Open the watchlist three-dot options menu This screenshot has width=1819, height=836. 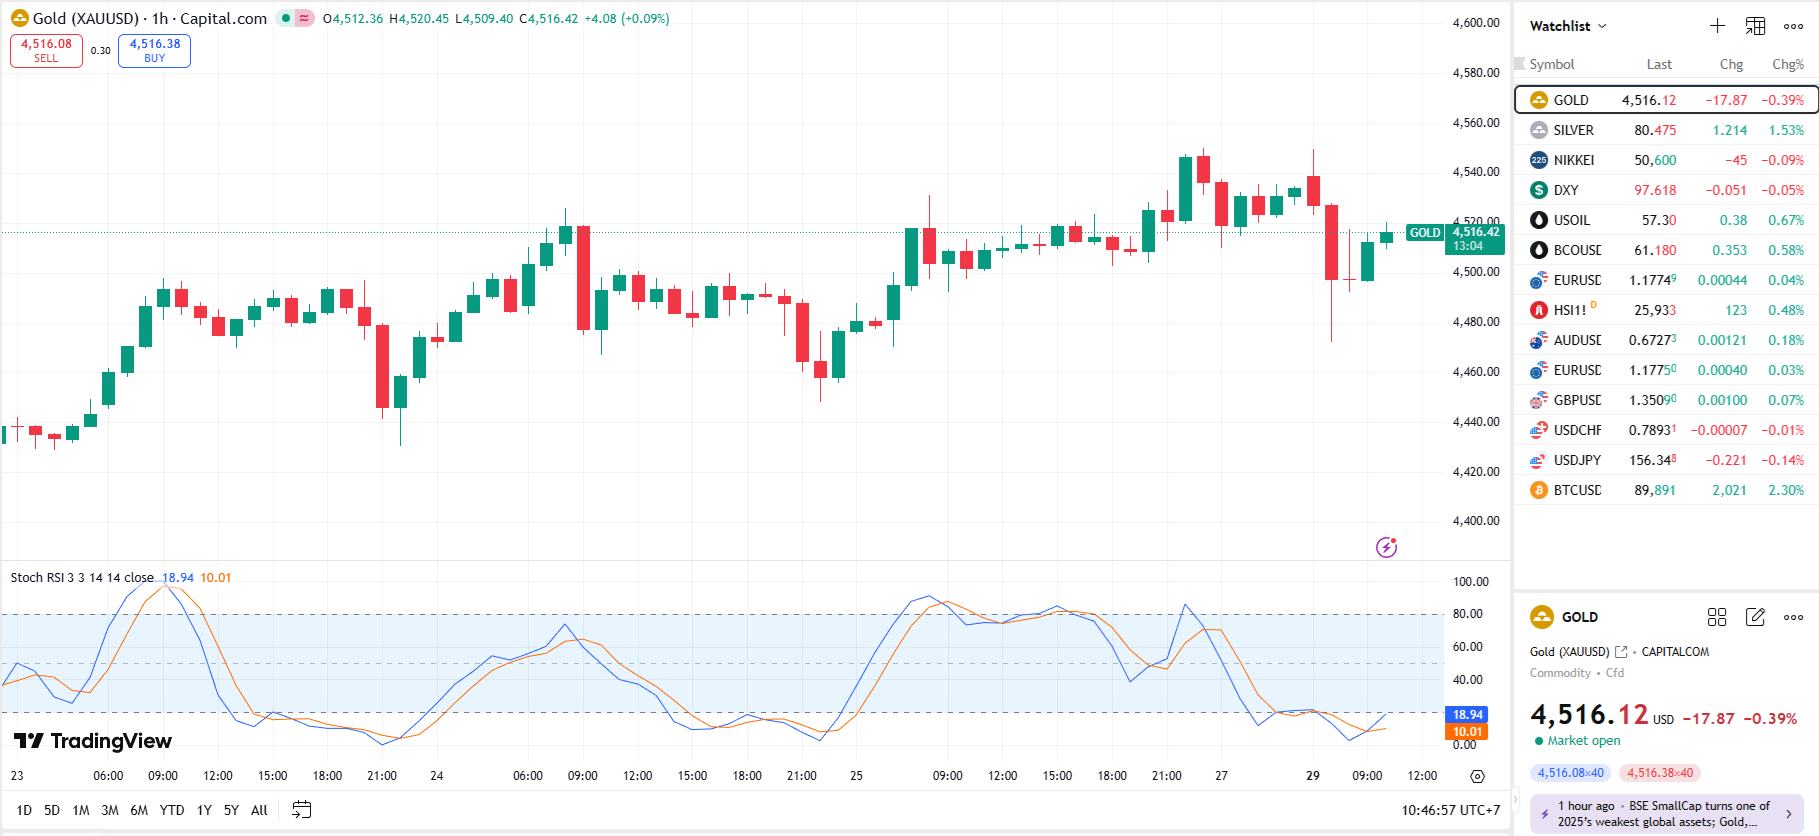(1793, 26)
